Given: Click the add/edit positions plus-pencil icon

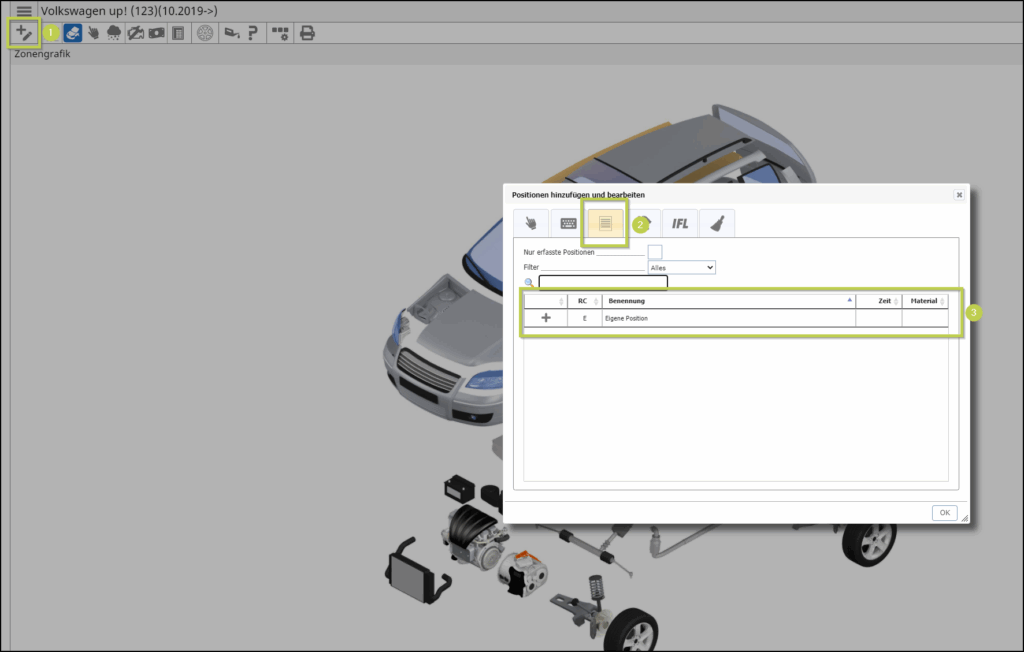Looking at the screenshot, I should pyautogui.click(x=23, y=33).
